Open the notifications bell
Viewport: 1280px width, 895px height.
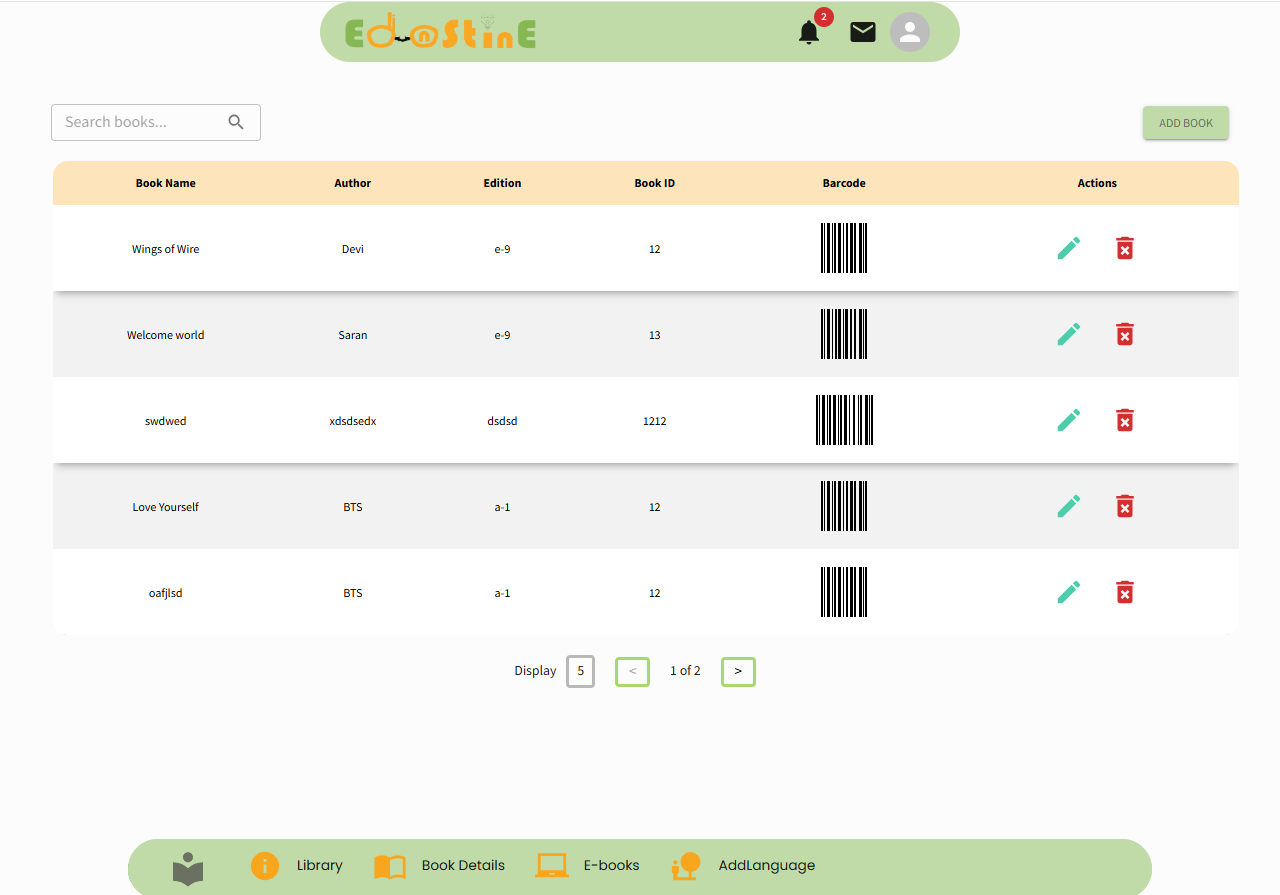(x=809, y=33)
